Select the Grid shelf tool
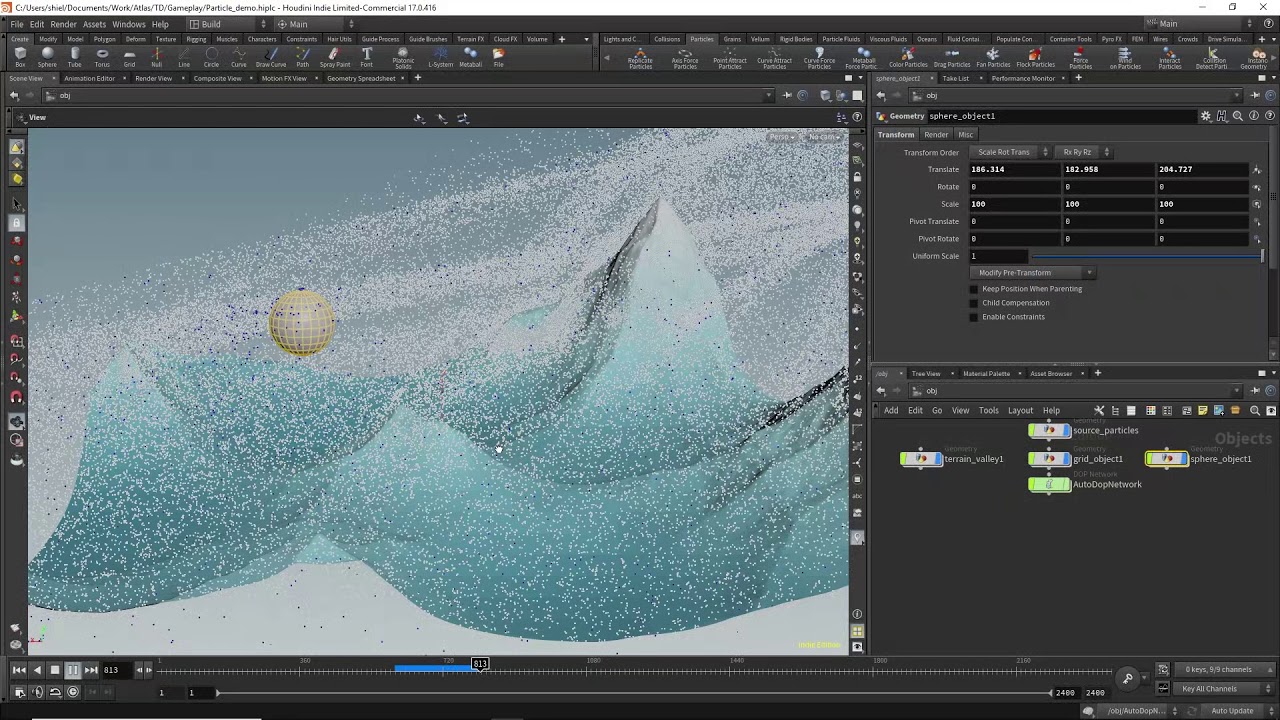Viewport: 1280px width, 720px height. tap(129, 57)
